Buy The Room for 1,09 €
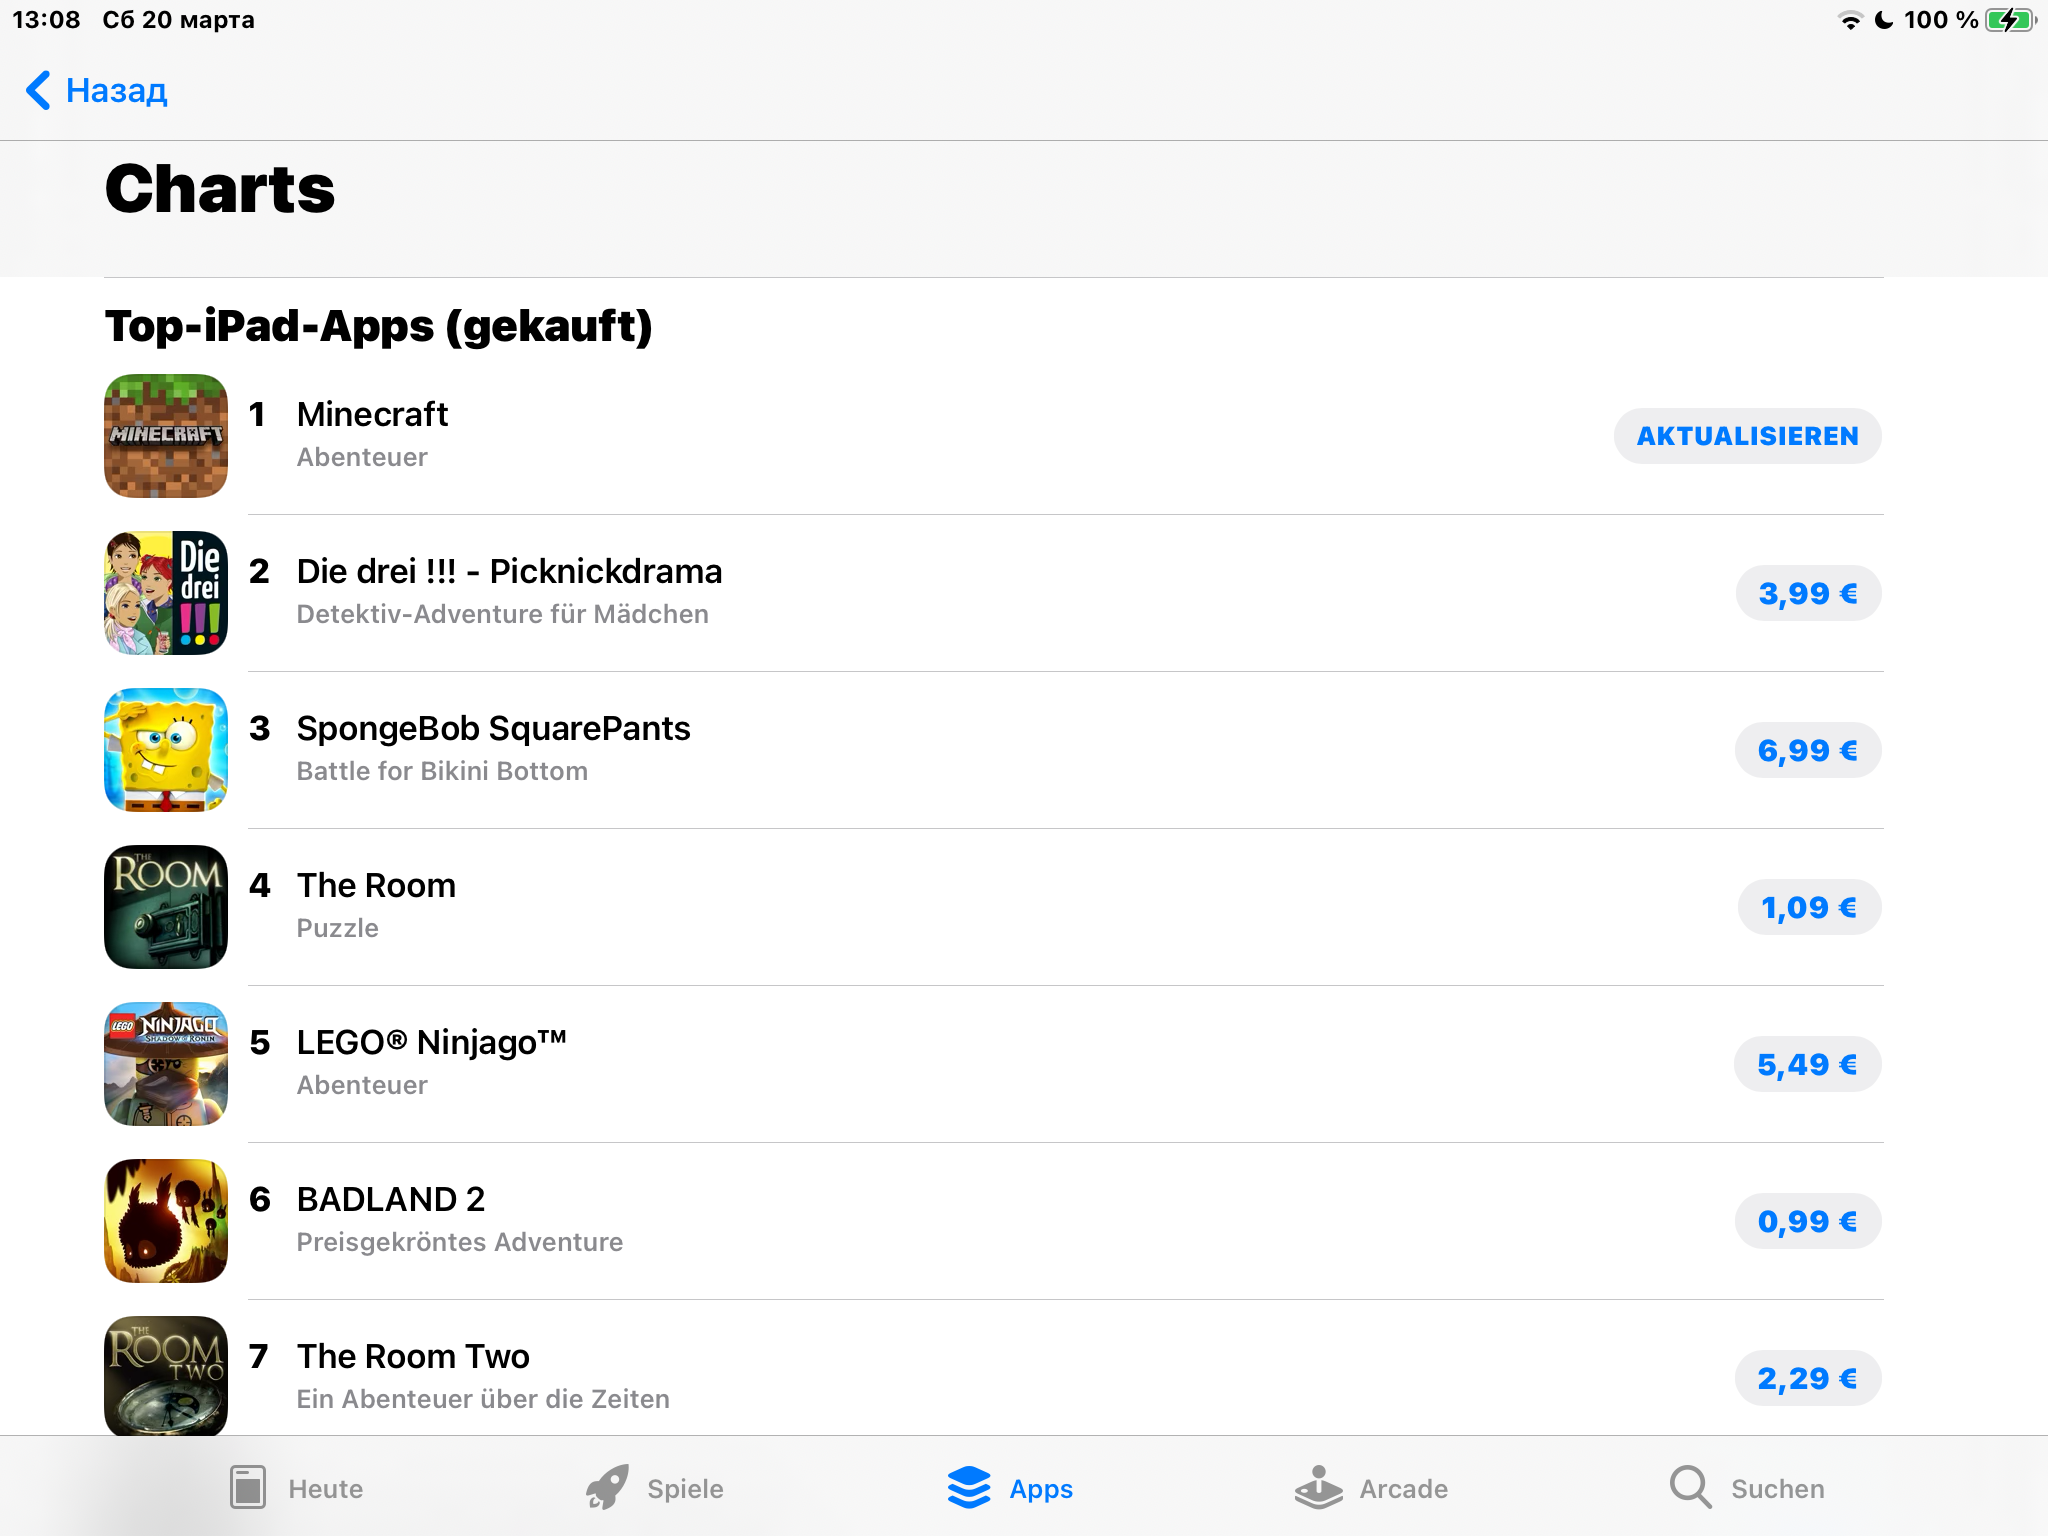The width and height of the screenshot is (2048, 1536). click(x=1809, y=907)
